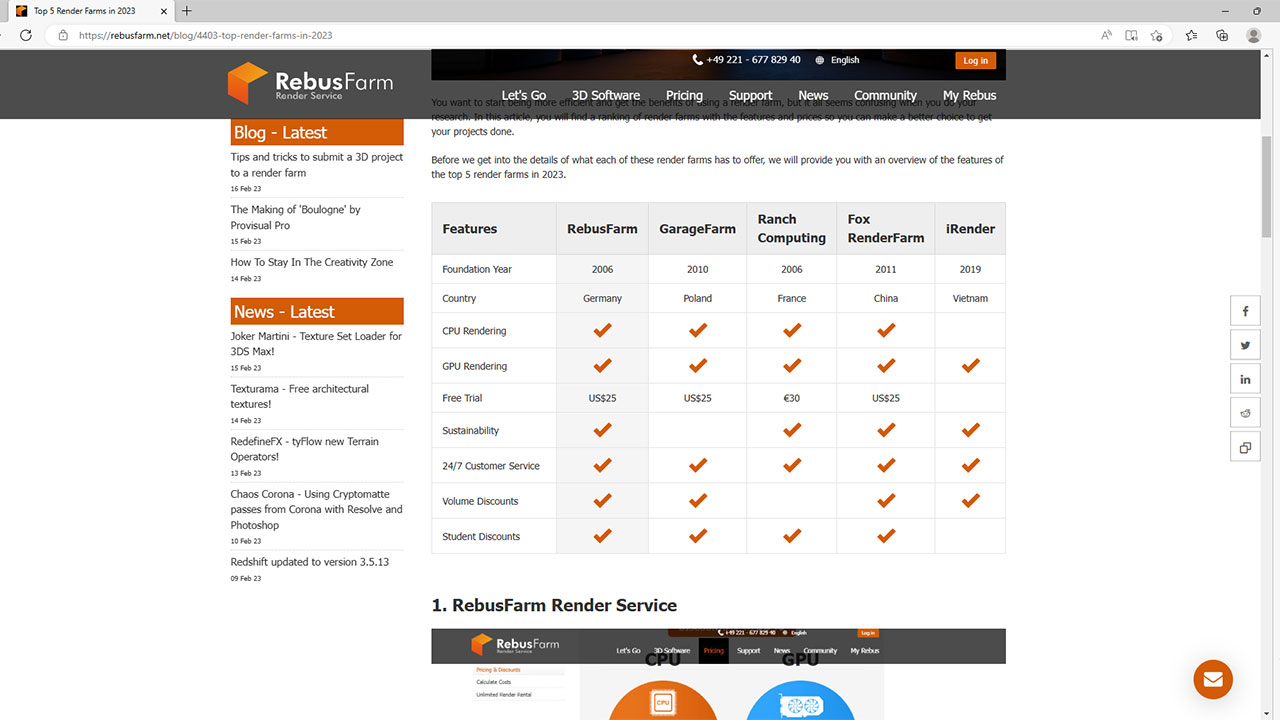Click the phone icon beside +49 number

click(x=697, y=60)
